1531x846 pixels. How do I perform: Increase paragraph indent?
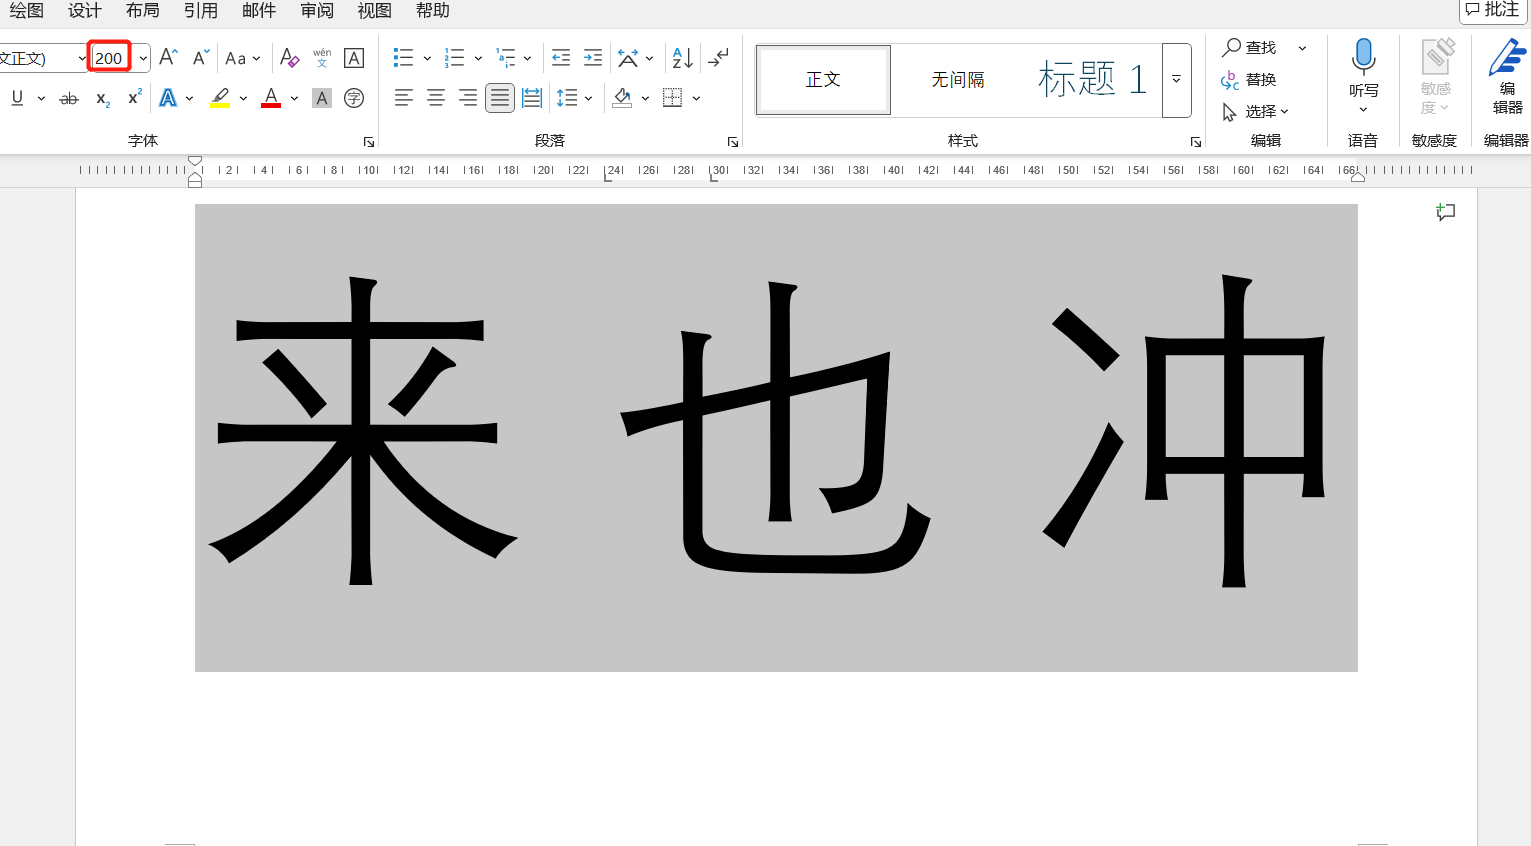click(593, 58)
